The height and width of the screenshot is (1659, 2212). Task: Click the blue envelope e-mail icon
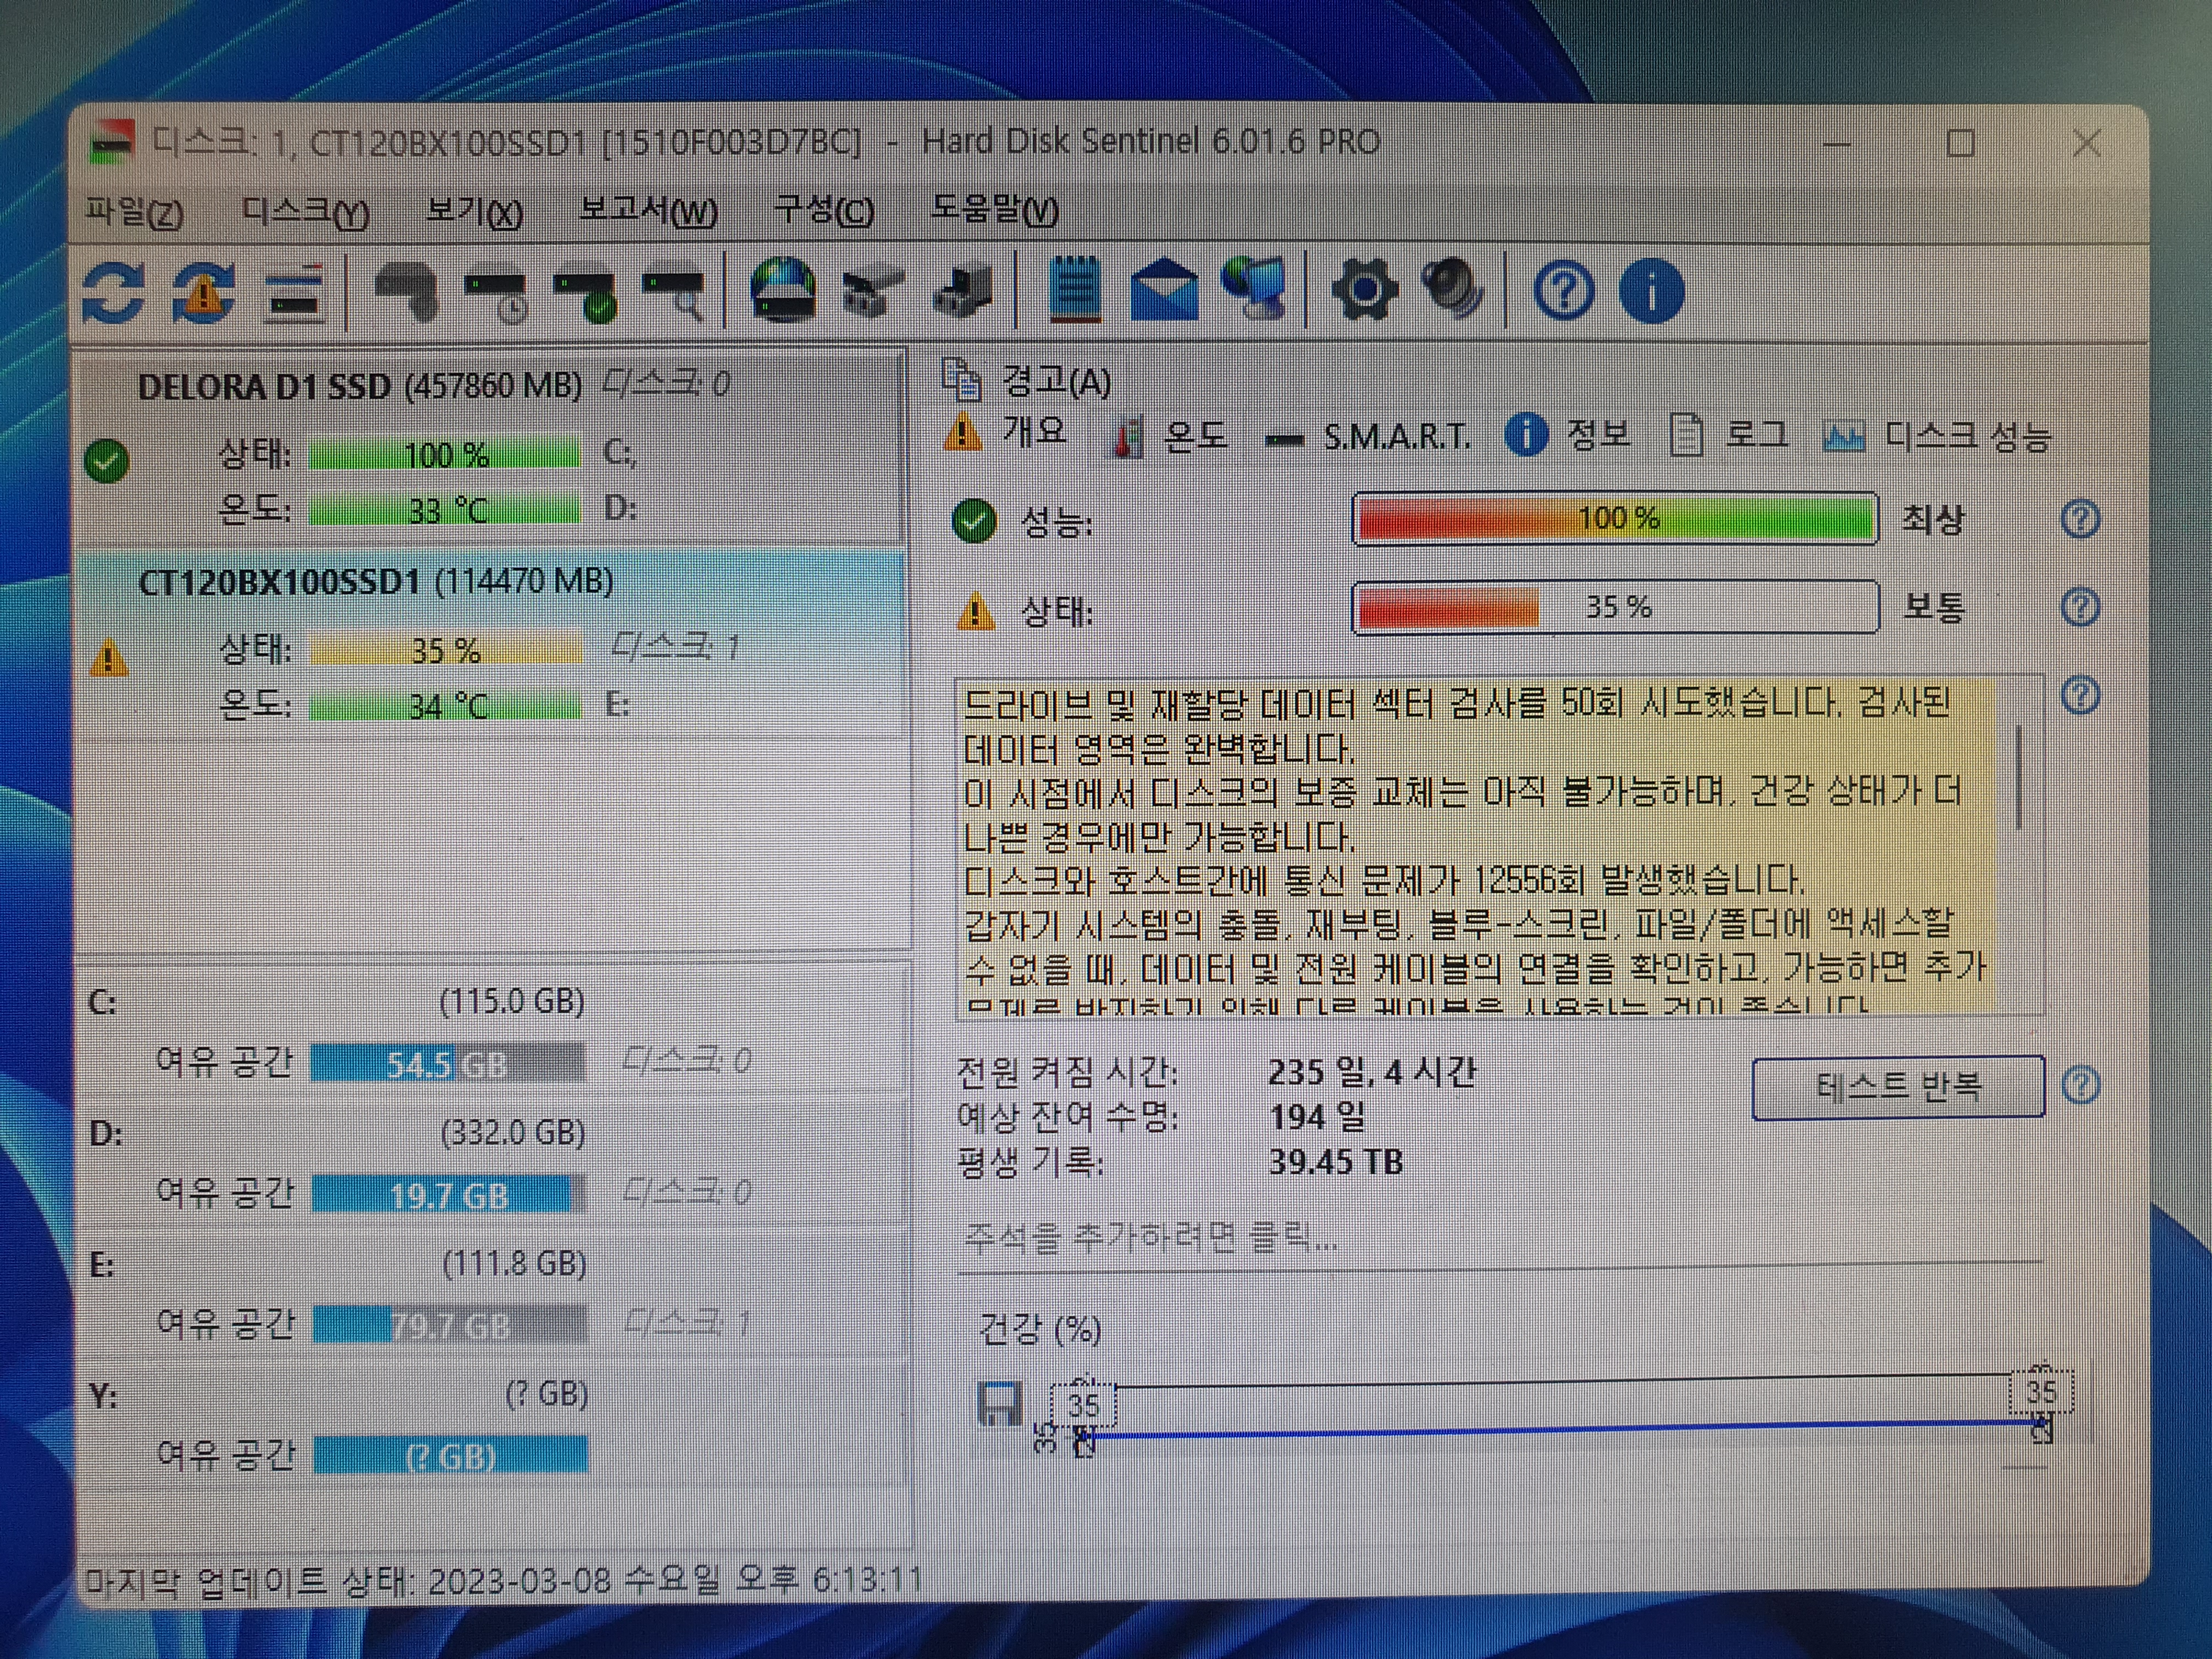1164,290
